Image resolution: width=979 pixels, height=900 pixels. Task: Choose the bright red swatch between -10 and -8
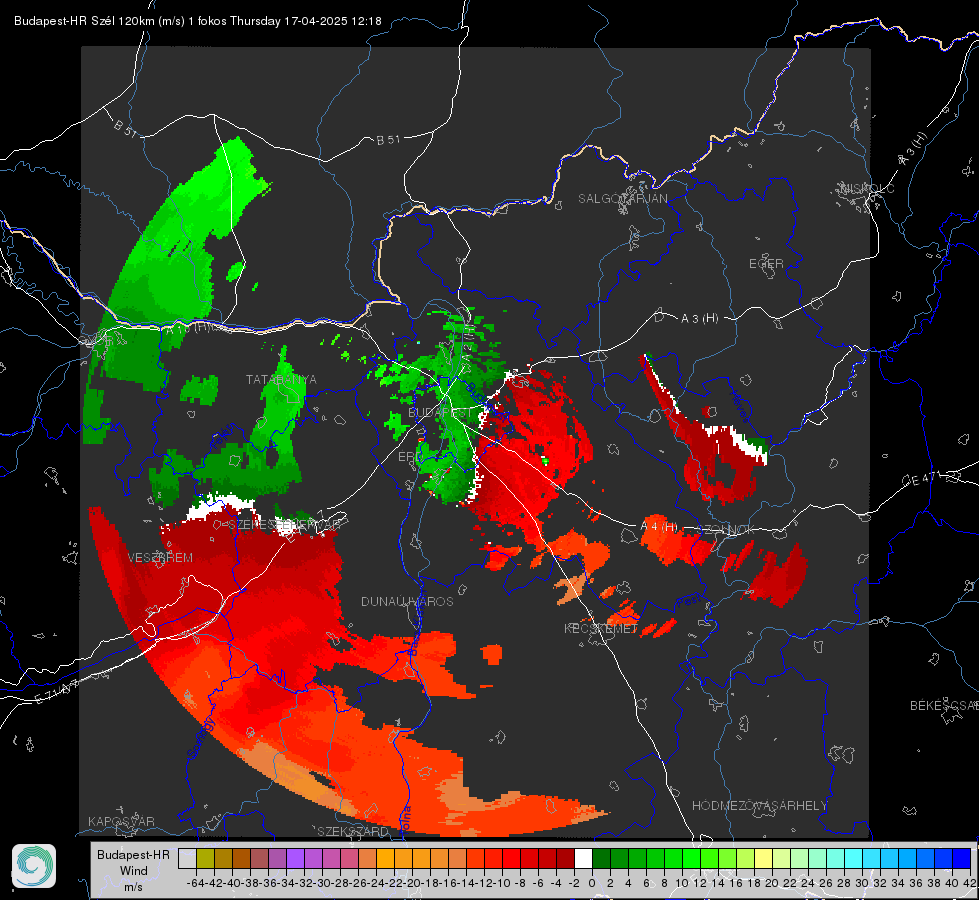[511, 858]
